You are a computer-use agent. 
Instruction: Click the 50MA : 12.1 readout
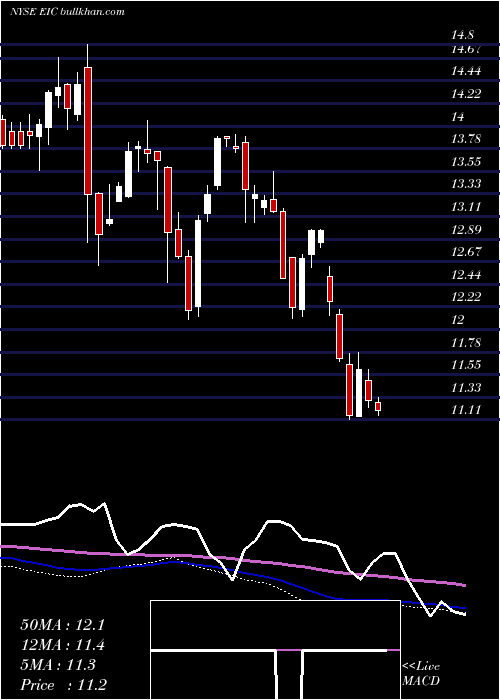pos(62,625)
